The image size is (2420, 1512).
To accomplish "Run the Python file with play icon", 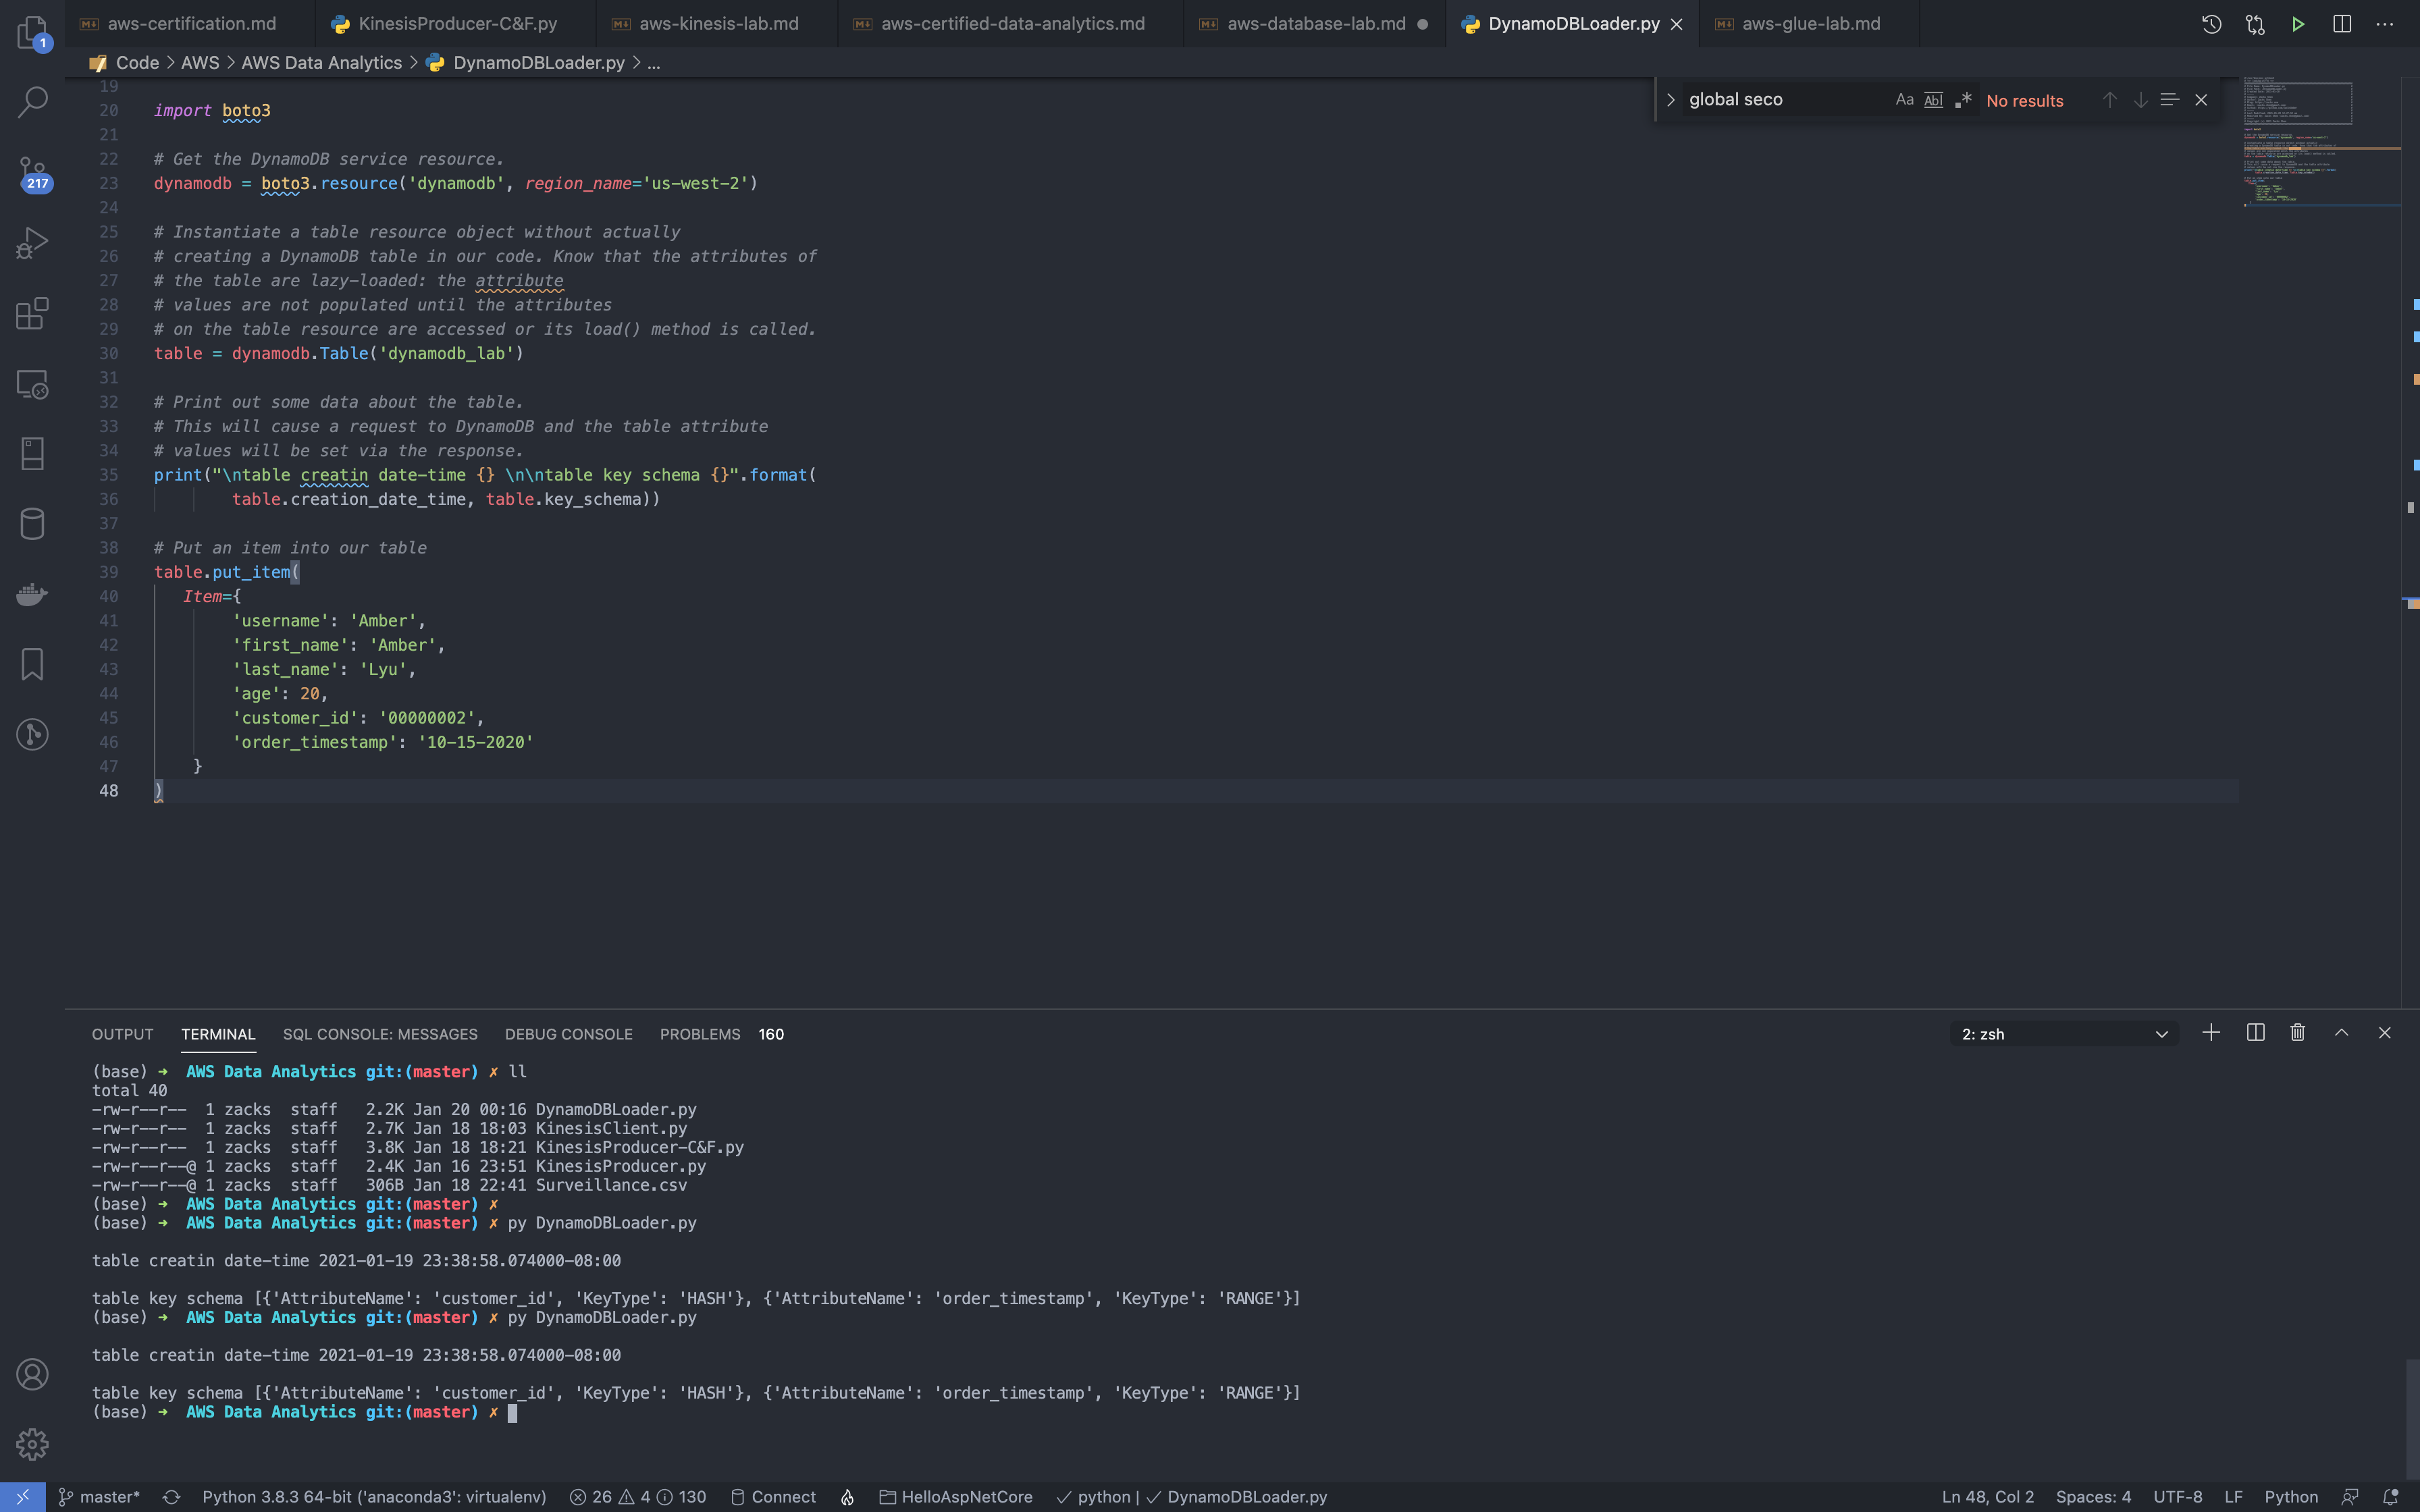I will click(x=2298, y=24).
